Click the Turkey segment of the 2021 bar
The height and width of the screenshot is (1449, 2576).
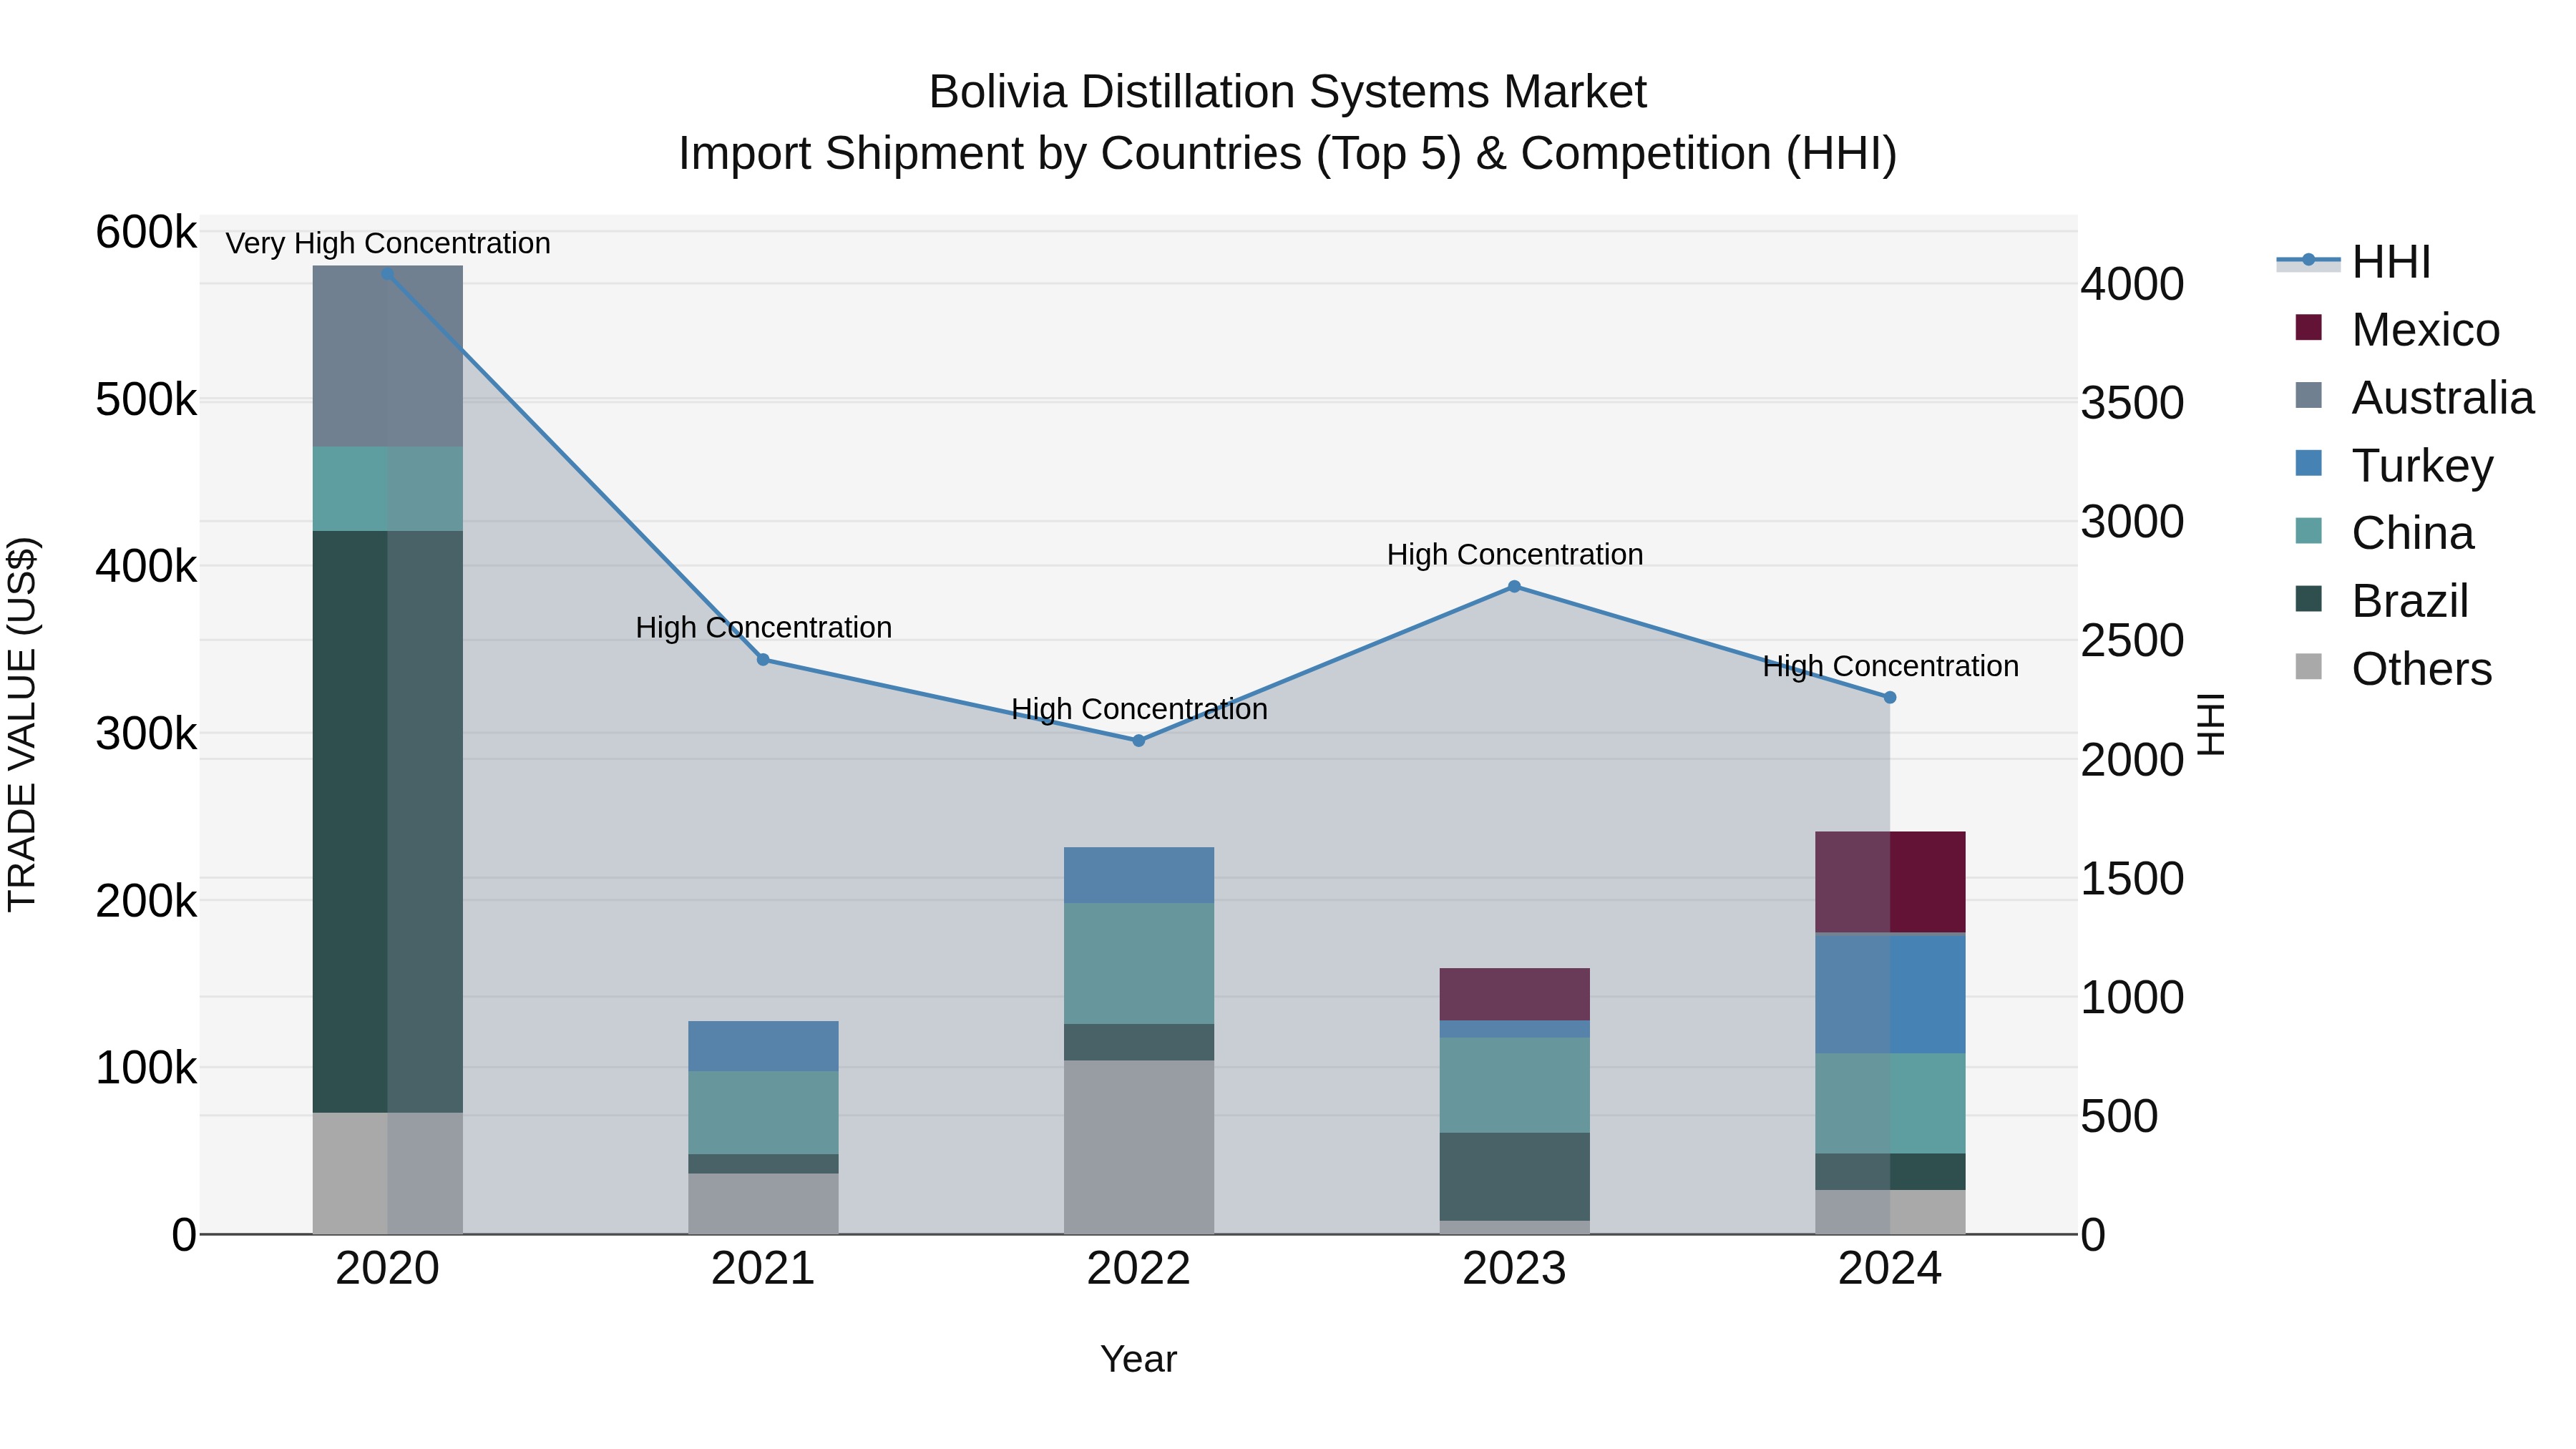coord(763,1046)
